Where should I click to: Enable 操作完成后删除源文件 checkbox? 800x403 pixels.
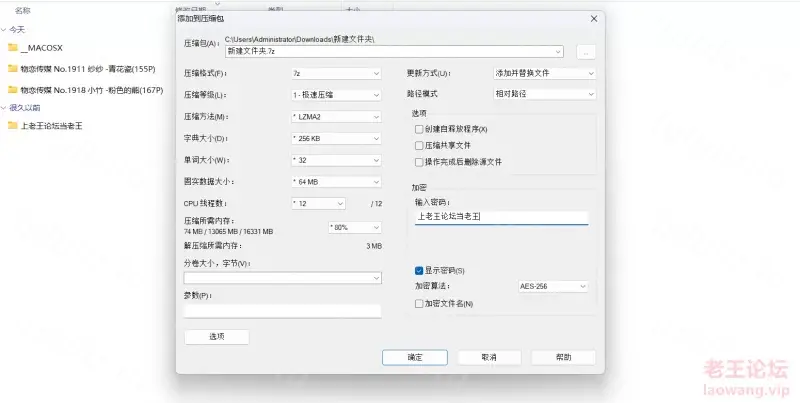coord(419,162)
